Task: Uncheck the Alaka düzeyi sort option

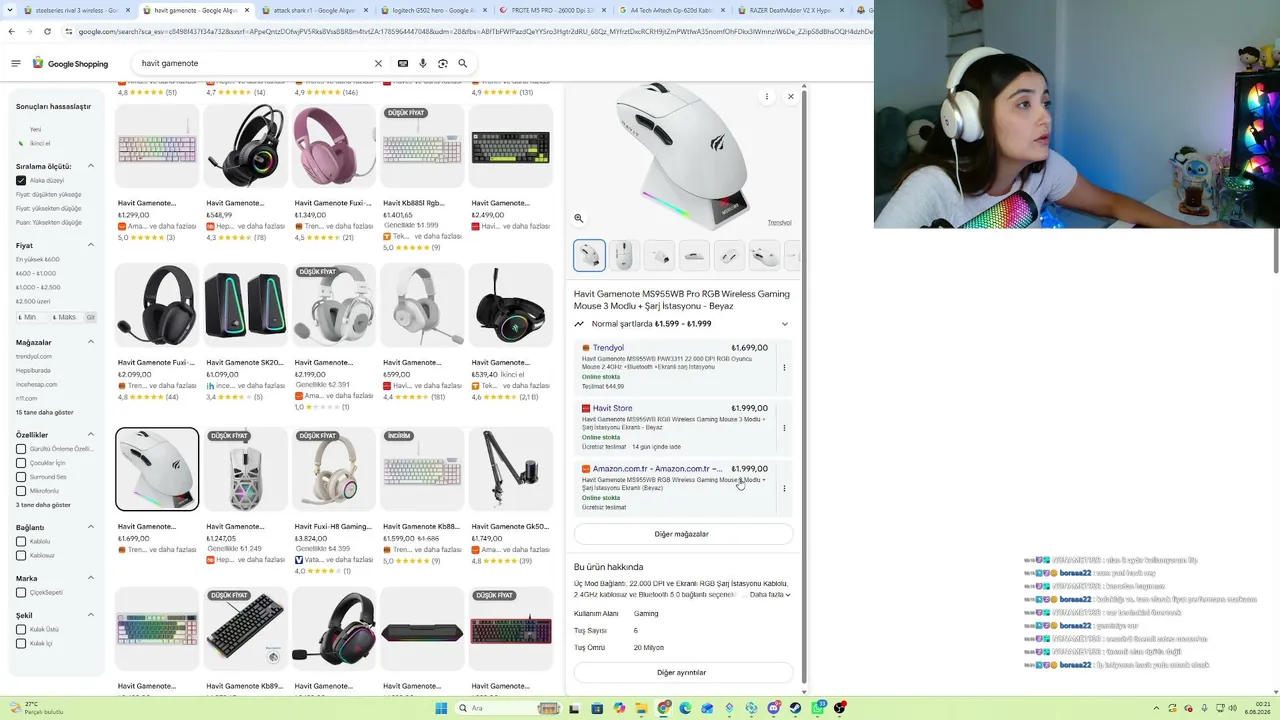Action: [21, 181]
